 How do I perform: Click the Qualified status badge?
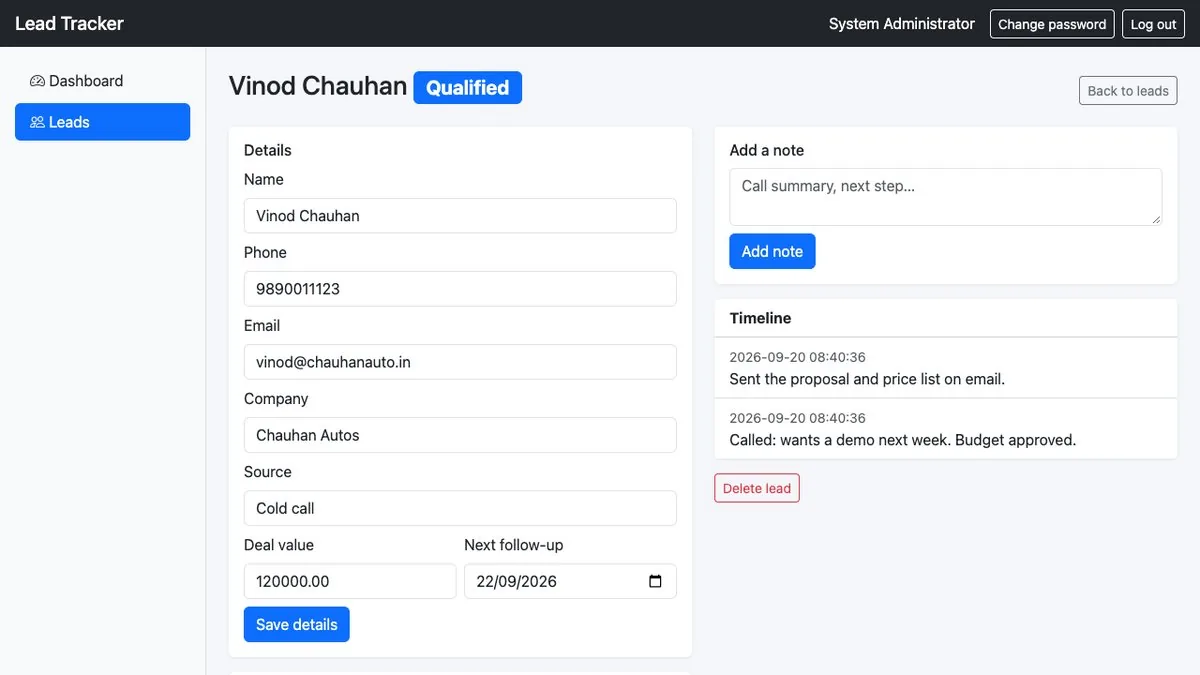[x=467, y=87]
